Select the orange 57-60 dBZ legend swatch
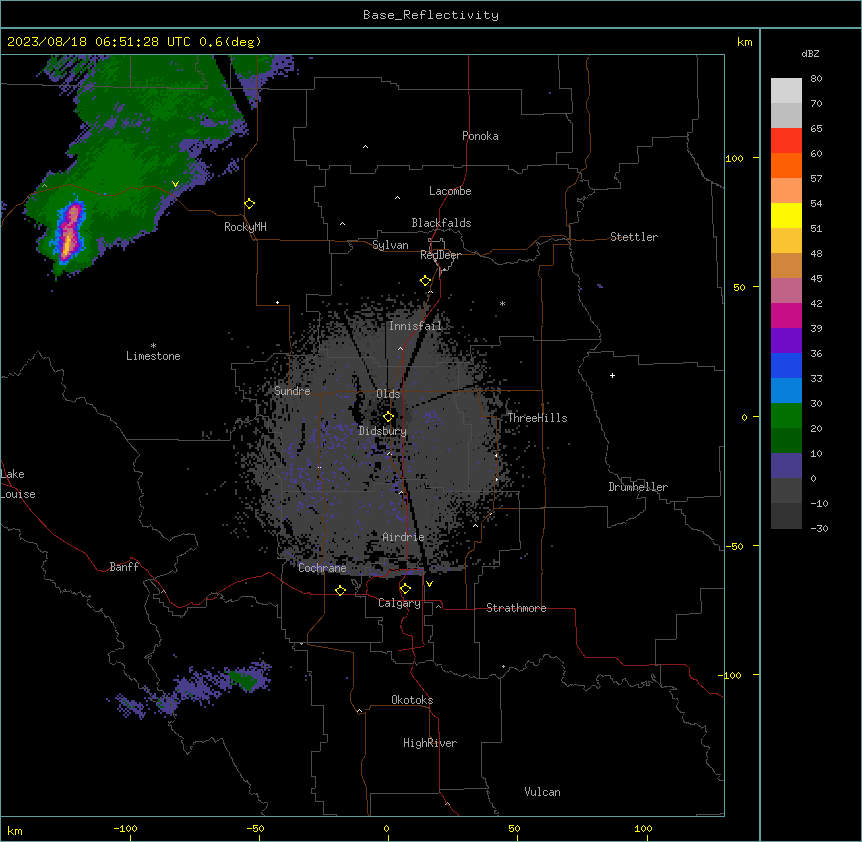 tap(786, 165)
